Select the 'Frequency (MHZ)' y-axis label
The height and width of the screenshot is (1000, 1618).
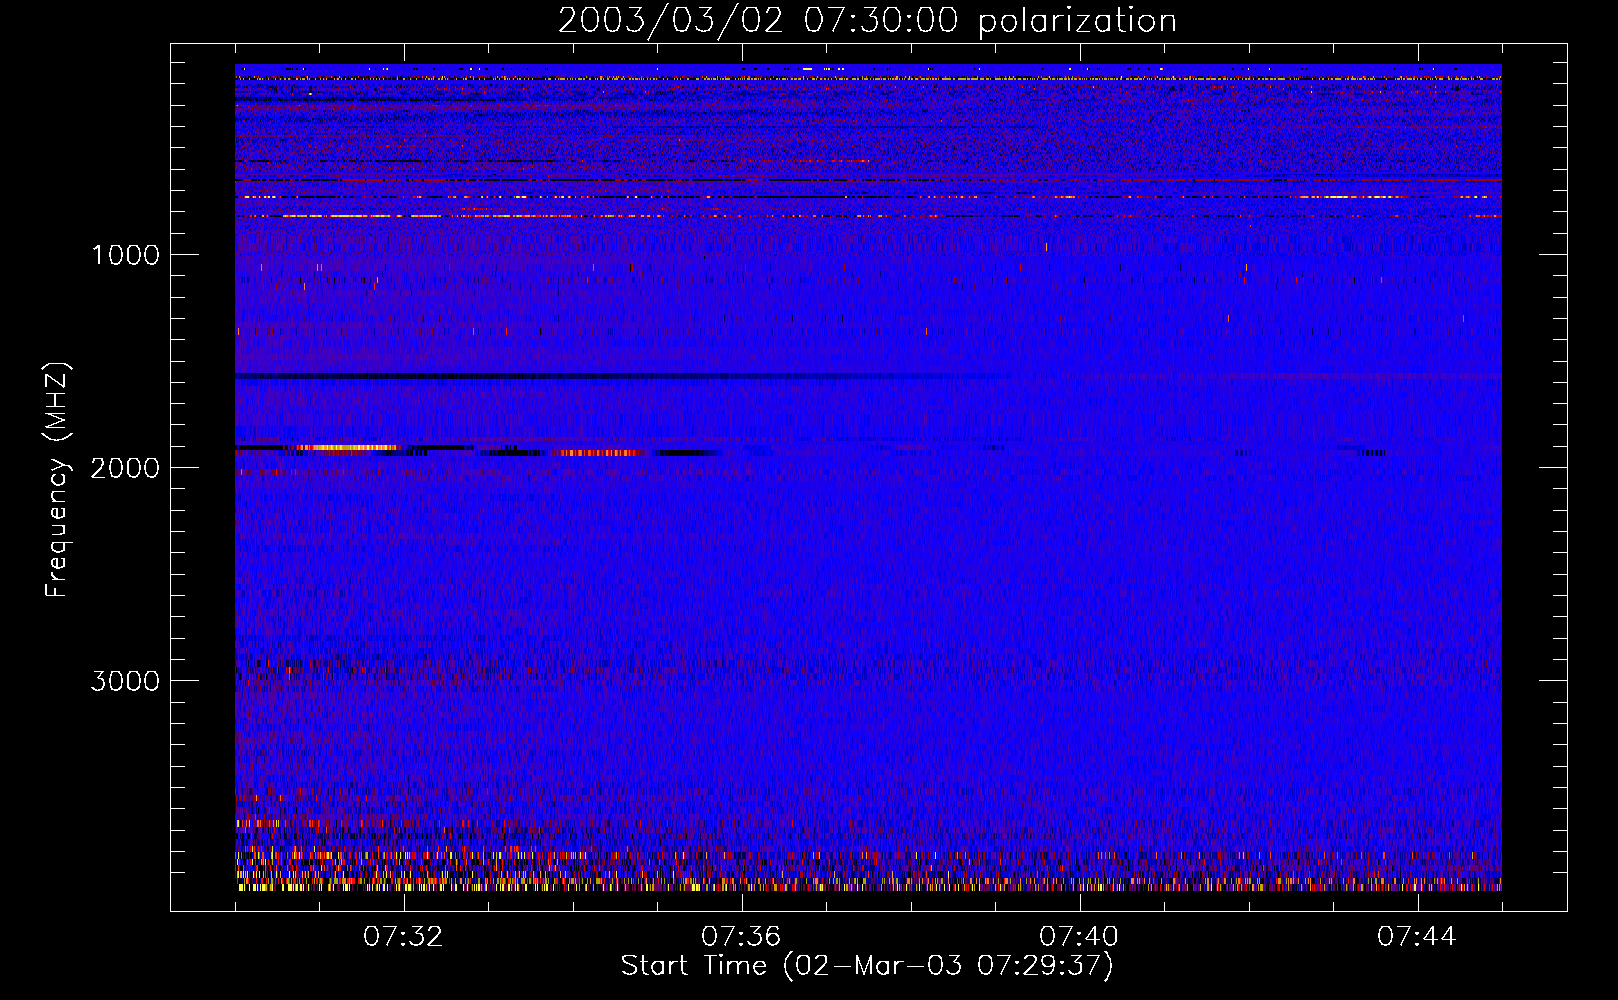click(x=58, y=480)
